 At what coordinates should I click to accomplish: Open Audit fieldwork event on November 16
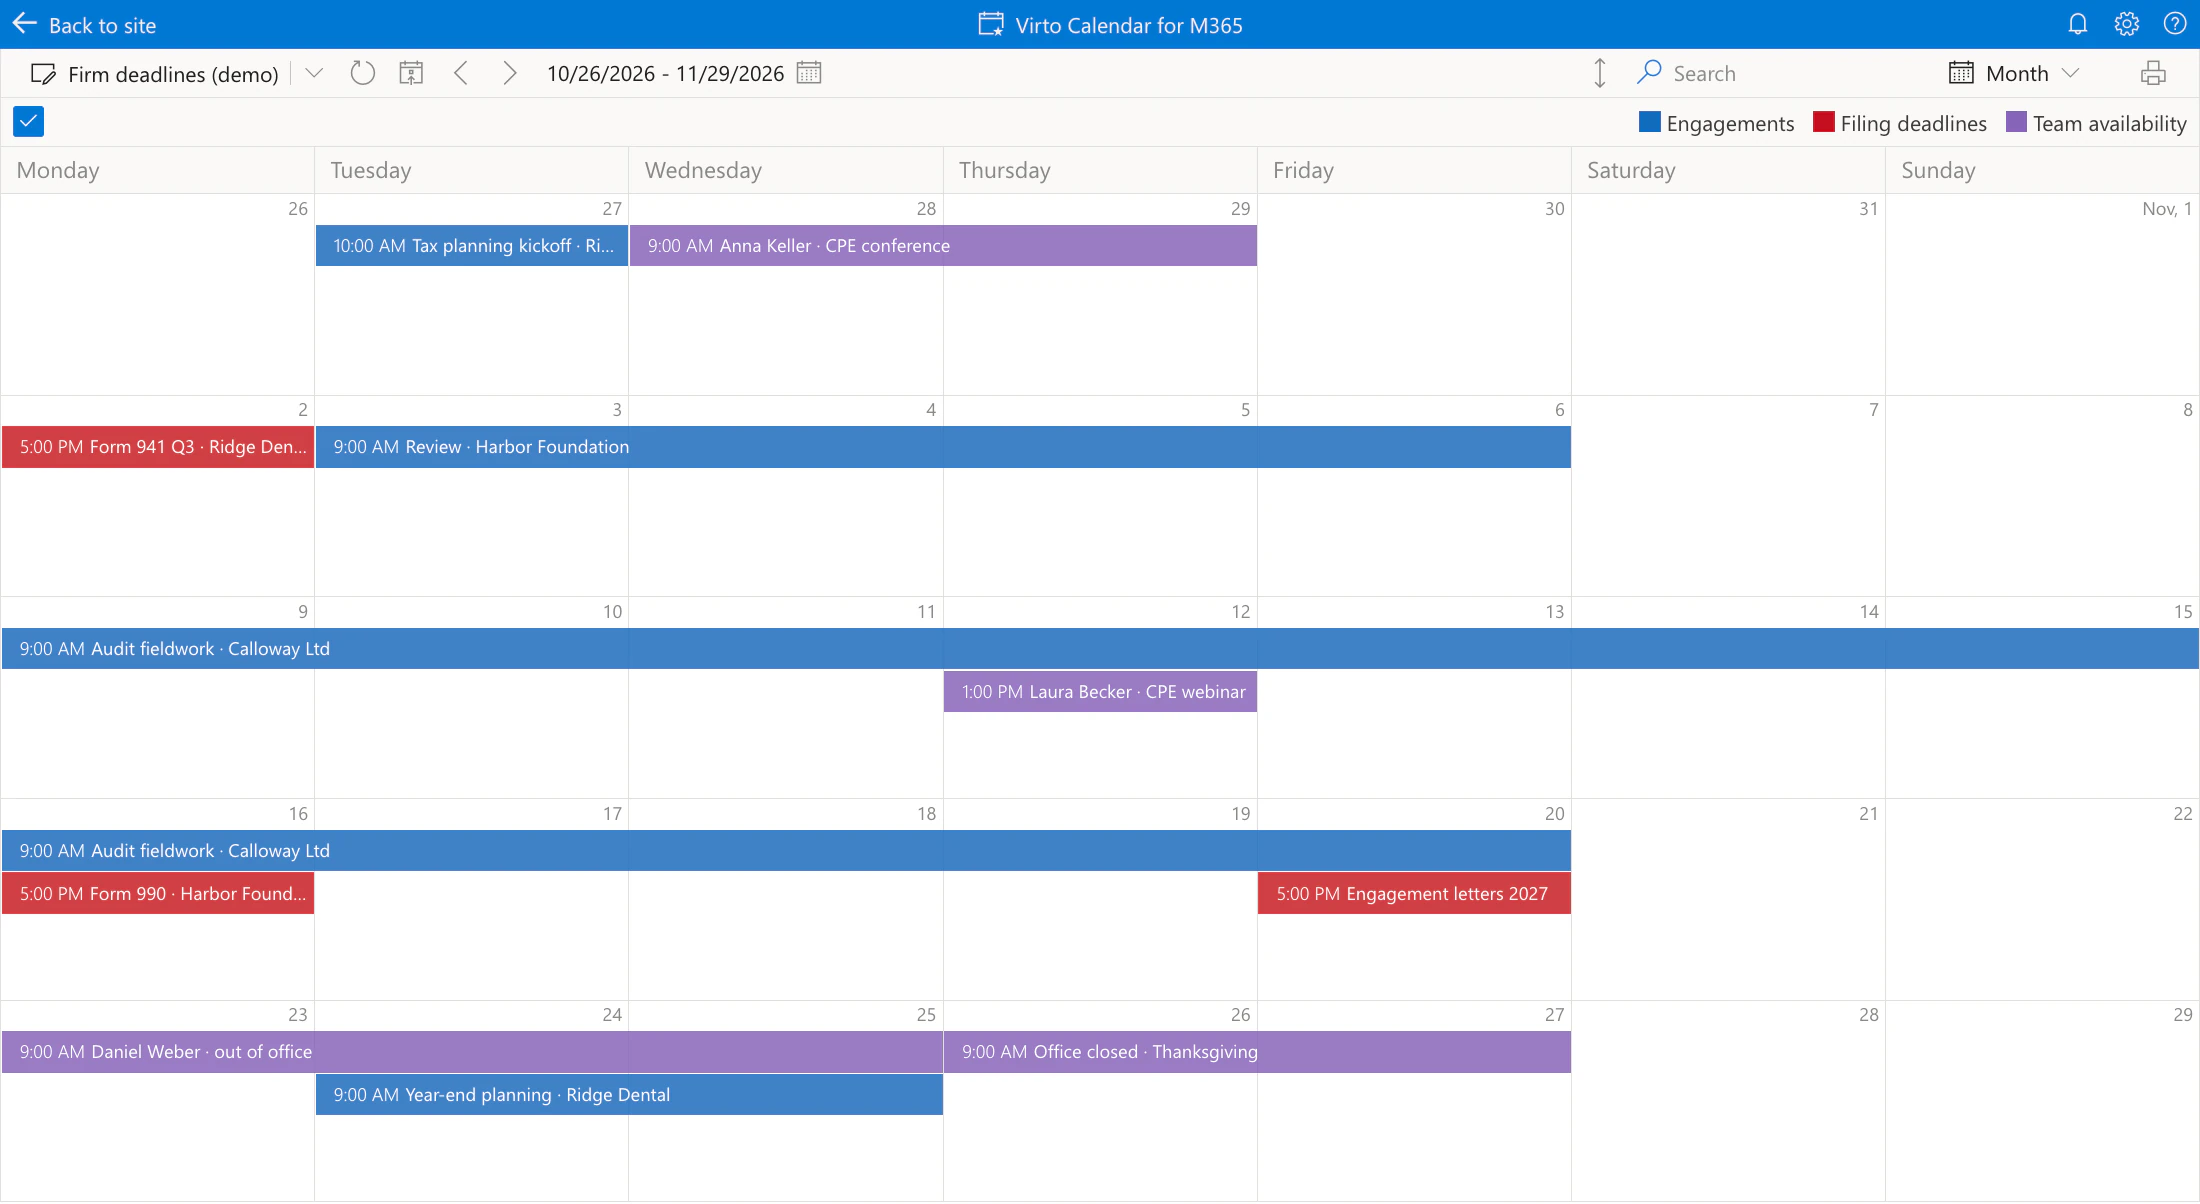pyautogui.click(x=786, y=851)
